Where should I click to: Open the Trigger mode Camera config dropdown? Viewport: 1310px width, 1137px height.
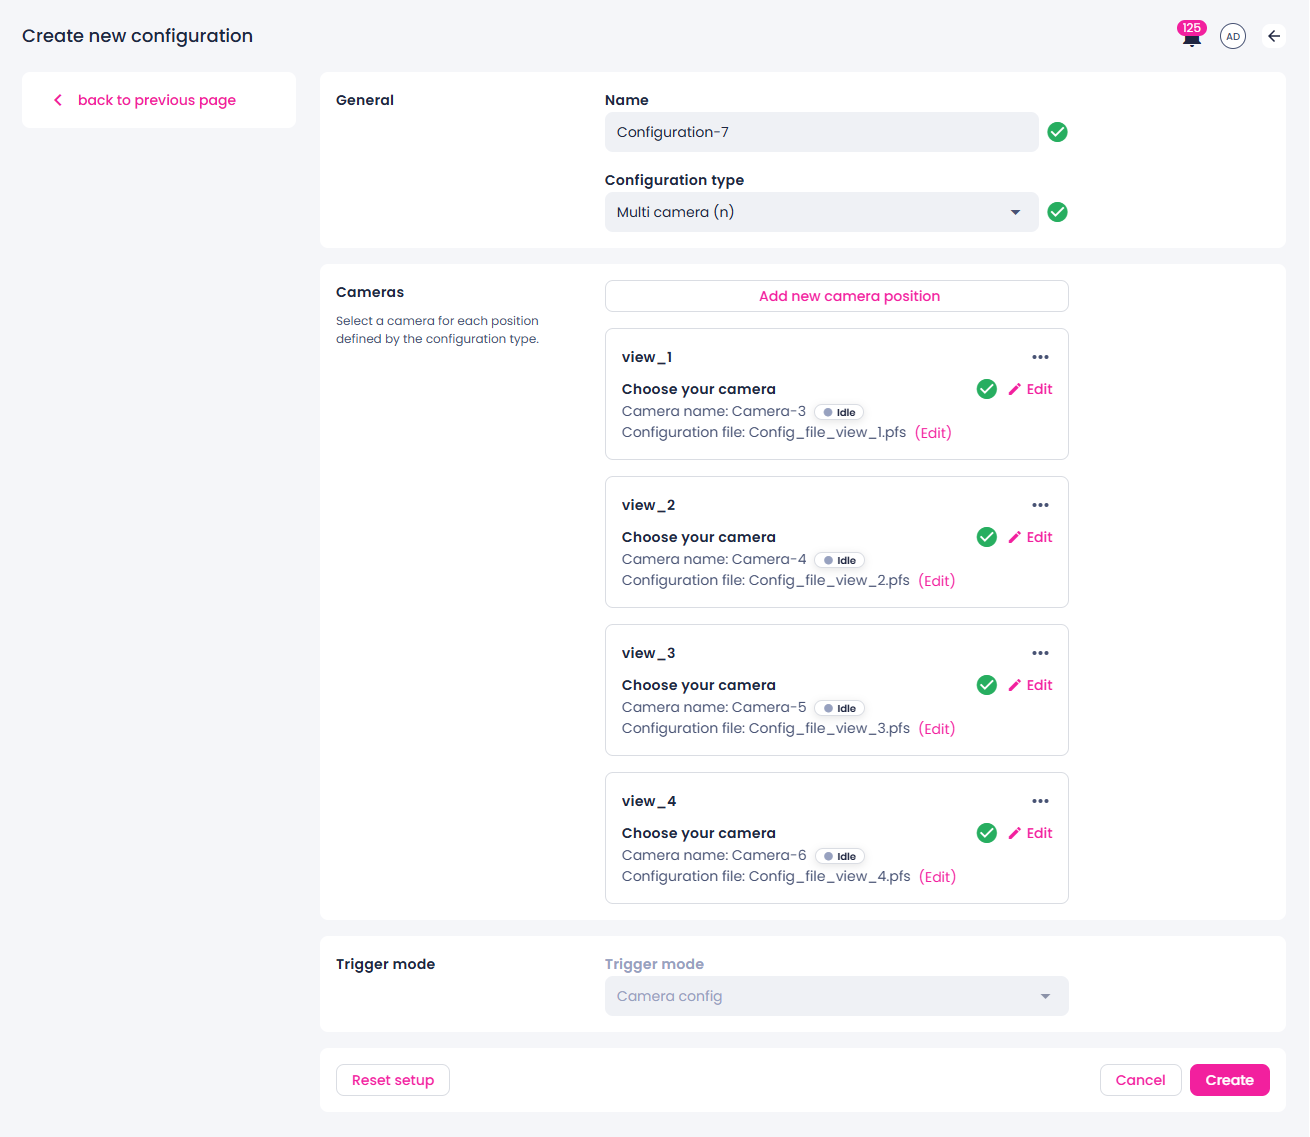pyautogui.click(x=837, y=996)
